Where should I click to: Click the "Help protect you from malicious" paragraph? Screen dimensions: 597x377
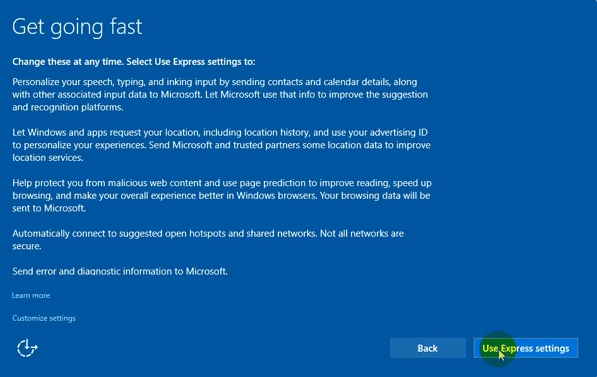pyautogui.click(x=222, y=195)
